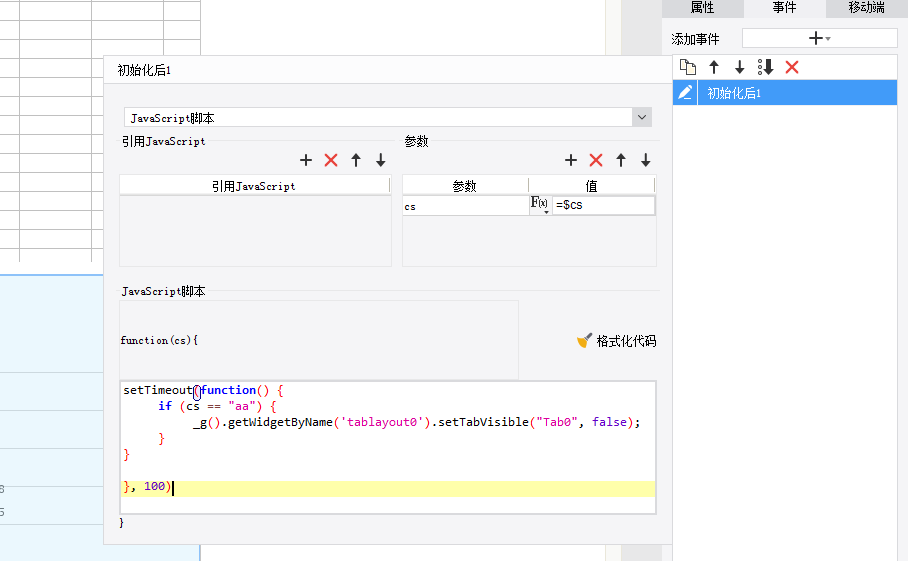Click the sort events icon
Viewport: 908px width, 561px height.
766,67
